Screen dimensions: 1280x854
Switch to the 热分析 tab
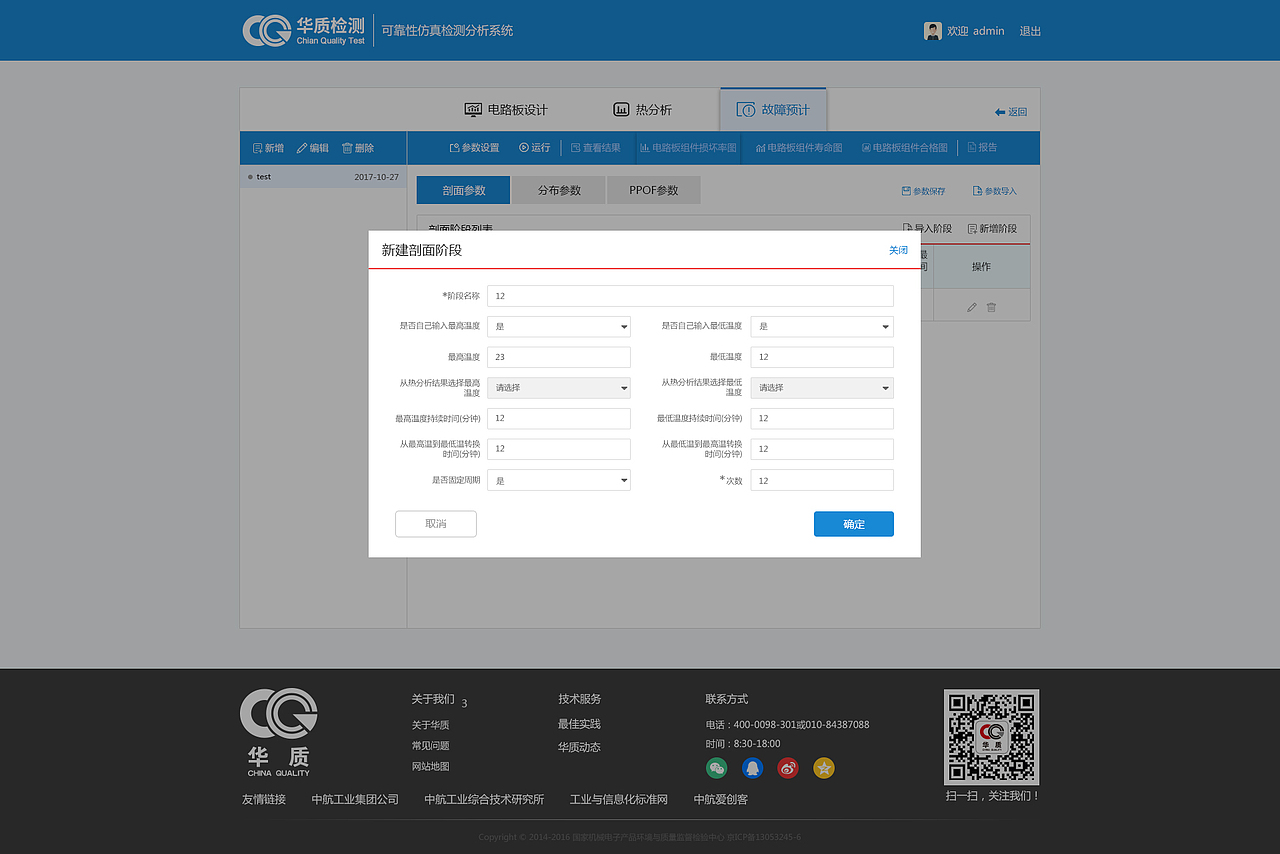642,110
